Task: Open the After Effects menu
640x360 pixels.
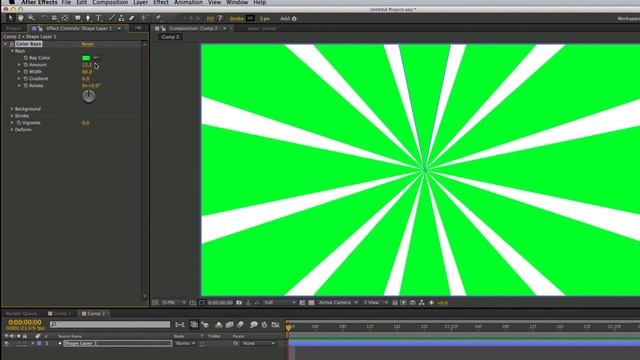Action: point(39,2)
